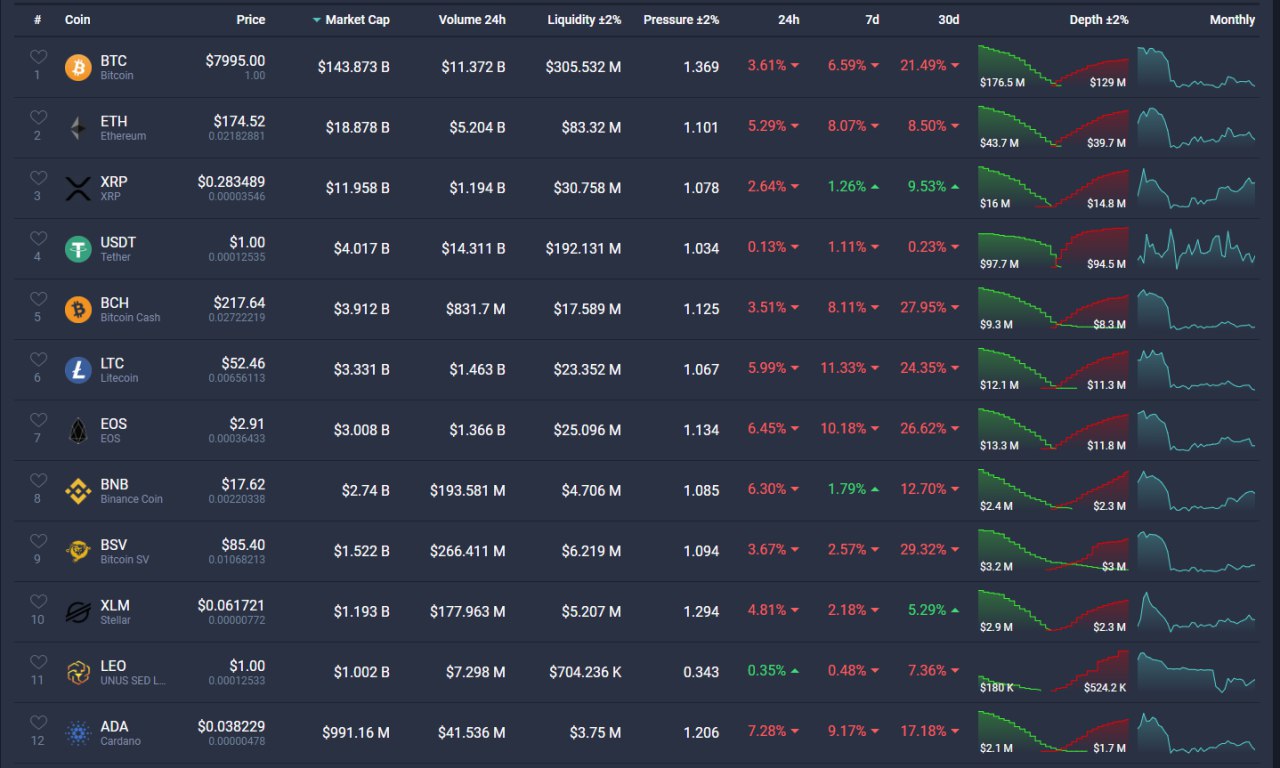The image size is (1280, 768).
Task: Click ADA market cap $991.16 M
Action: 356,733
